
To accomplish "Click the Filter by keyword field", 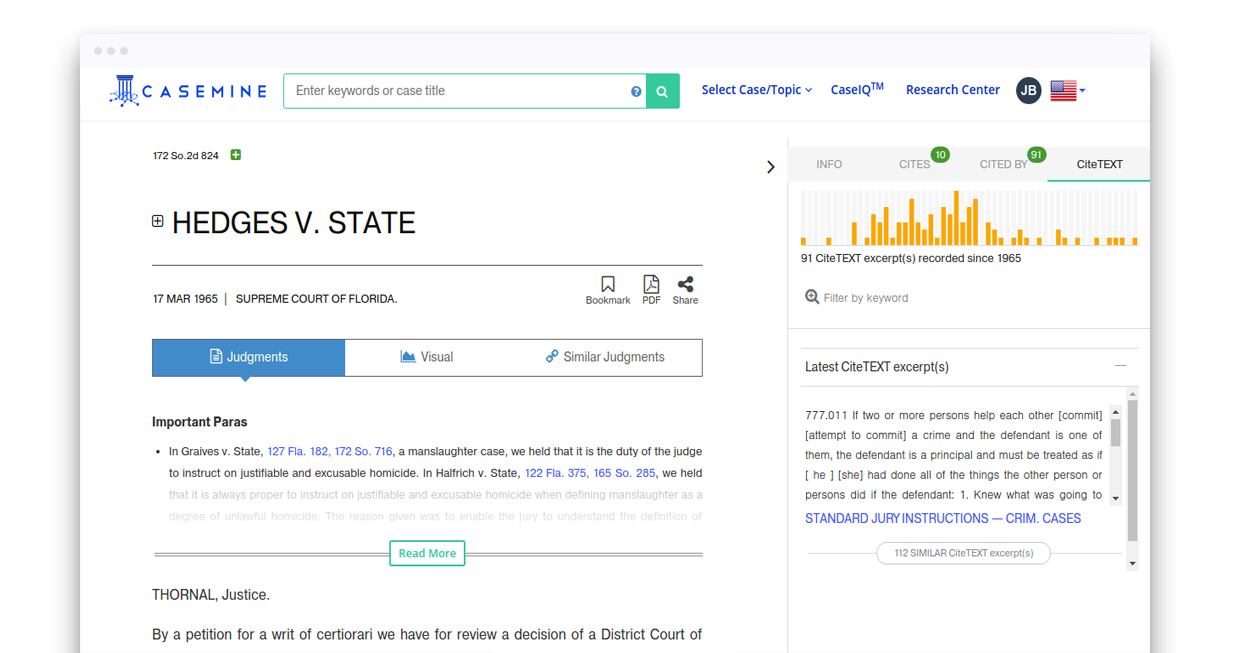I will [x=866, y=298].
